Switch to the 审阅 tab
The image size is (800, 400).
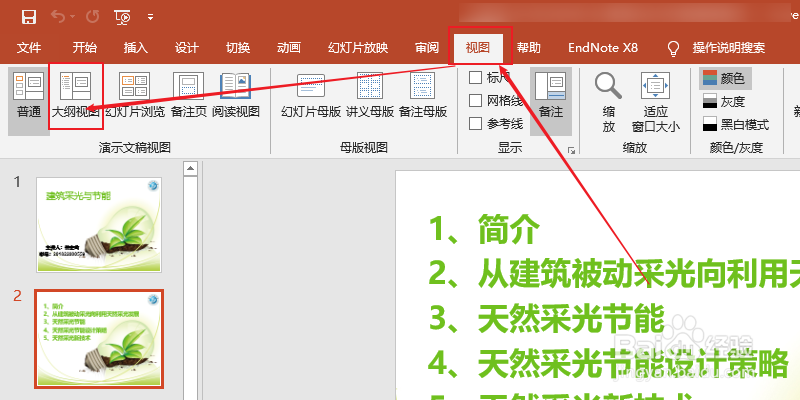427,48
